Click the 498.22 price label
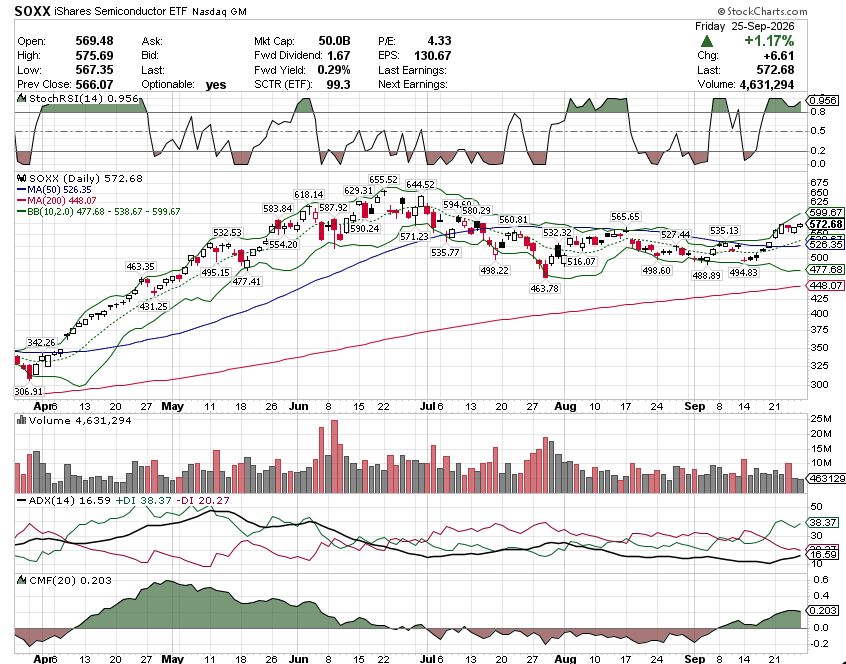The width and height of the screenshot is (846, 664). pyautogui.click(x=494, y=270)
